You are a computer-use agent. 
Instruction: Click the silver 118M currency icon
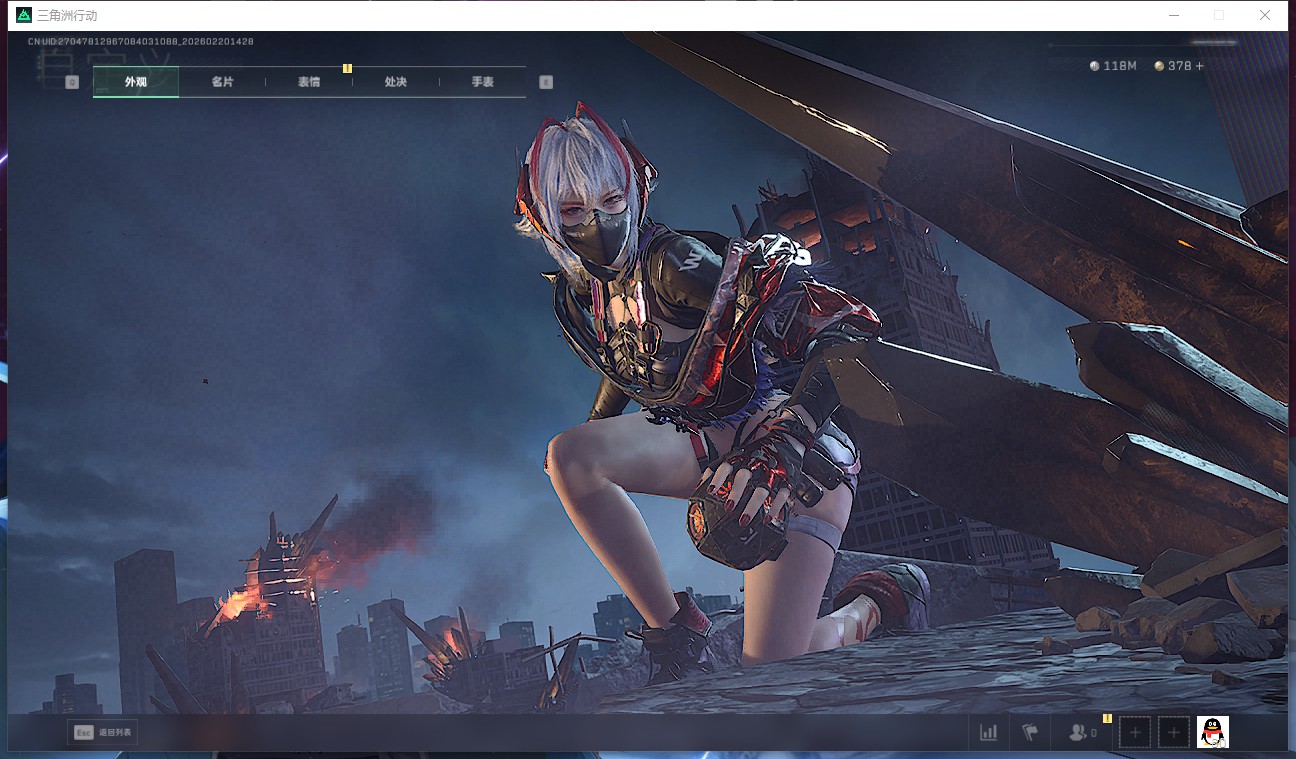click(x=1095, y=66)
